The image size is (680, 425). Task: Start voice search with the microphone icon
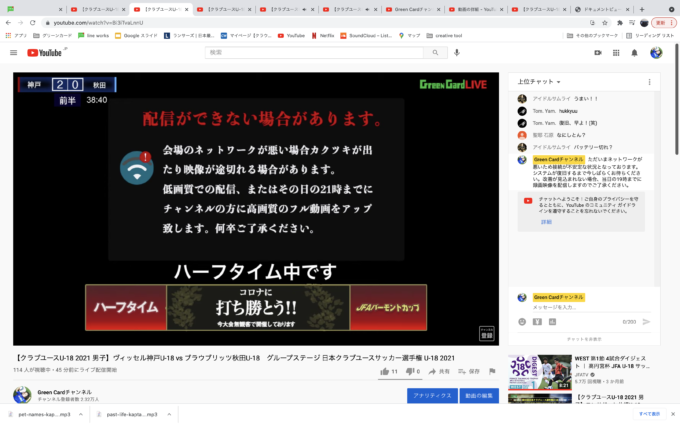click(x=457, y=52)
